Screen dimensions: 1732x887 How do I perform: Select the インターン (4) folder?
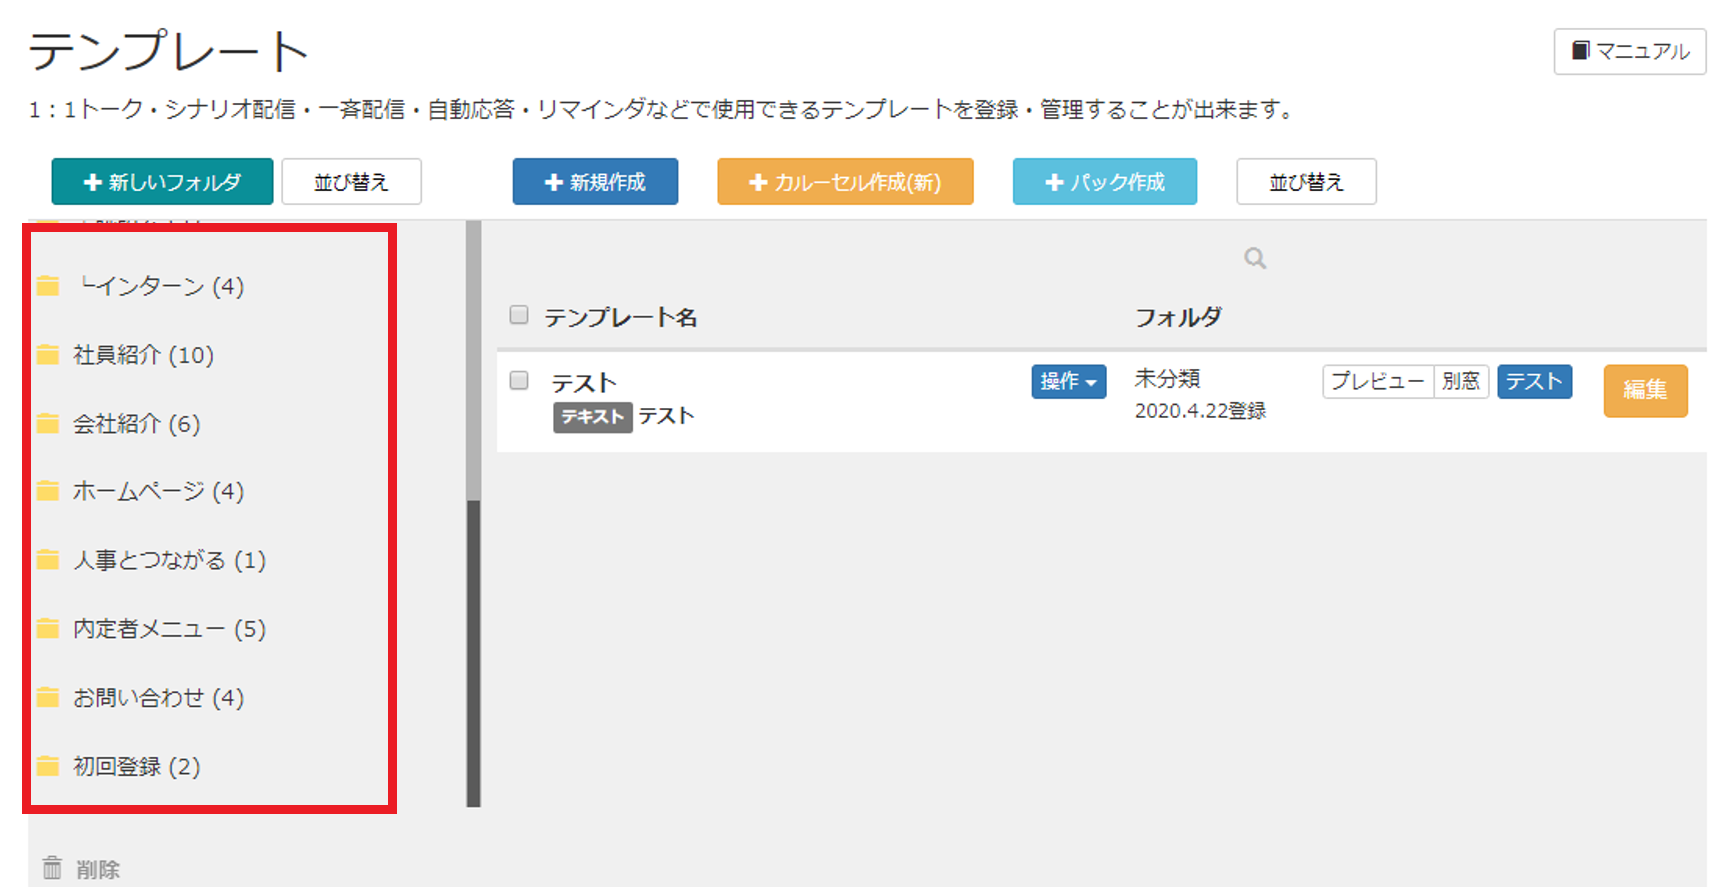click(162, 287)
